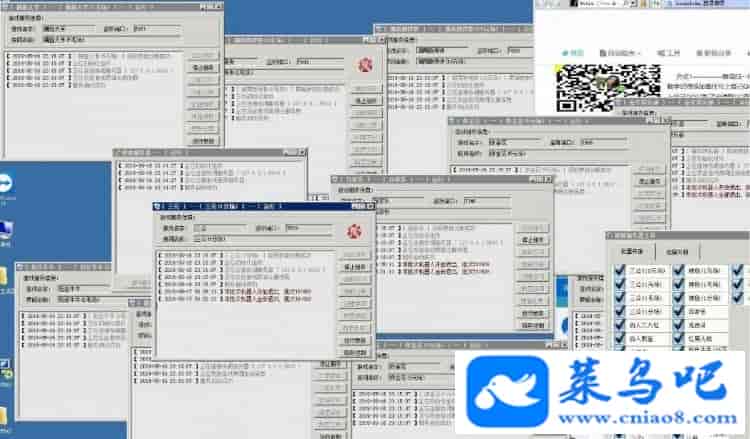Select the first tab in the checklist window
750x439 pixels.
pyautogui.click(x=631, y=252)
